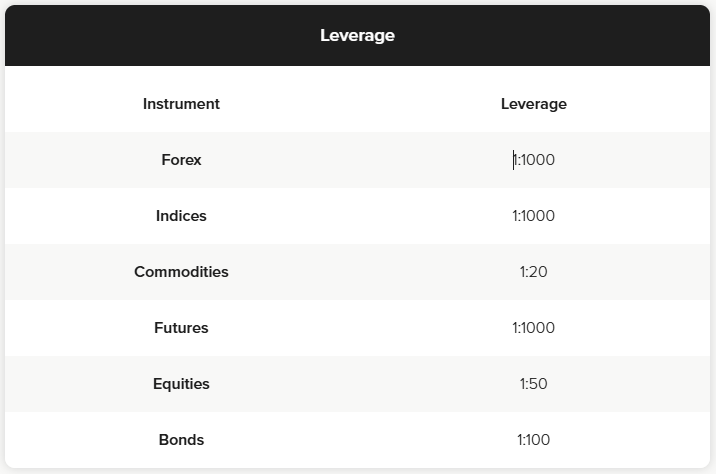Click the Instrument column header
The width and height of the screenshot is (716, 474).
[181, 104]
